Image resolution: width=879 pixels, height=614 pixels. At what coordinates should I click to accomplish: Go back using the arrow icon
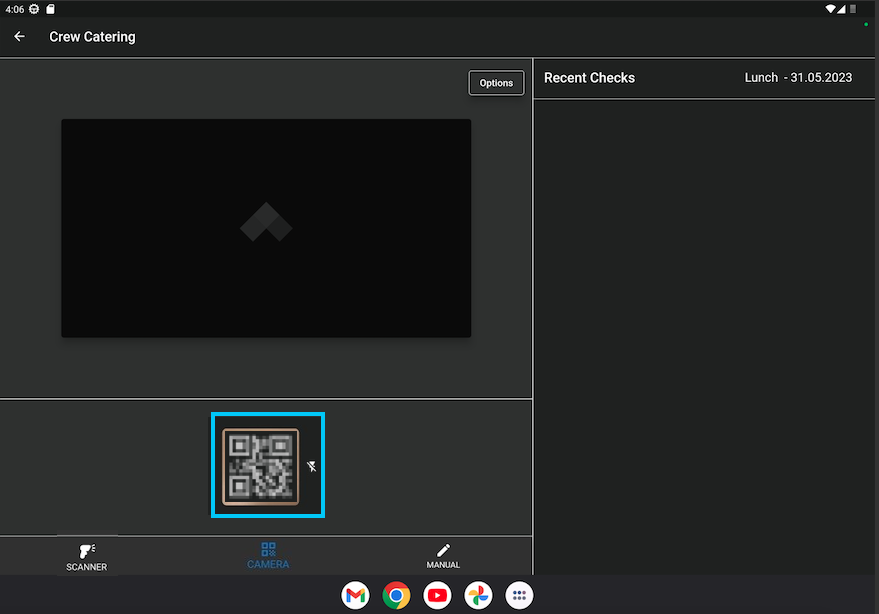[x=20, y=36]
